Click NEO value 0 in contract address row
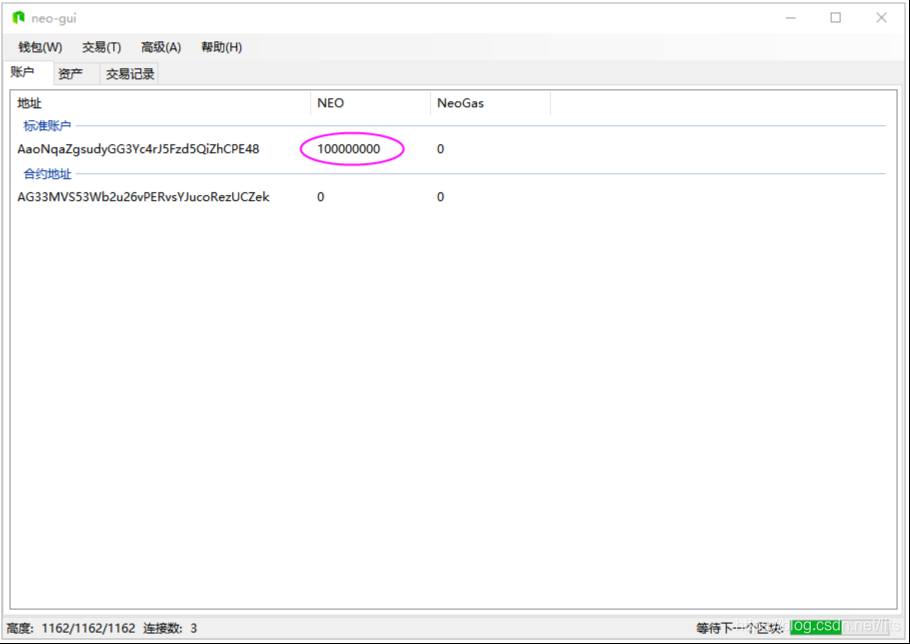Screen dimensions: 910x644 pos(320,197)
